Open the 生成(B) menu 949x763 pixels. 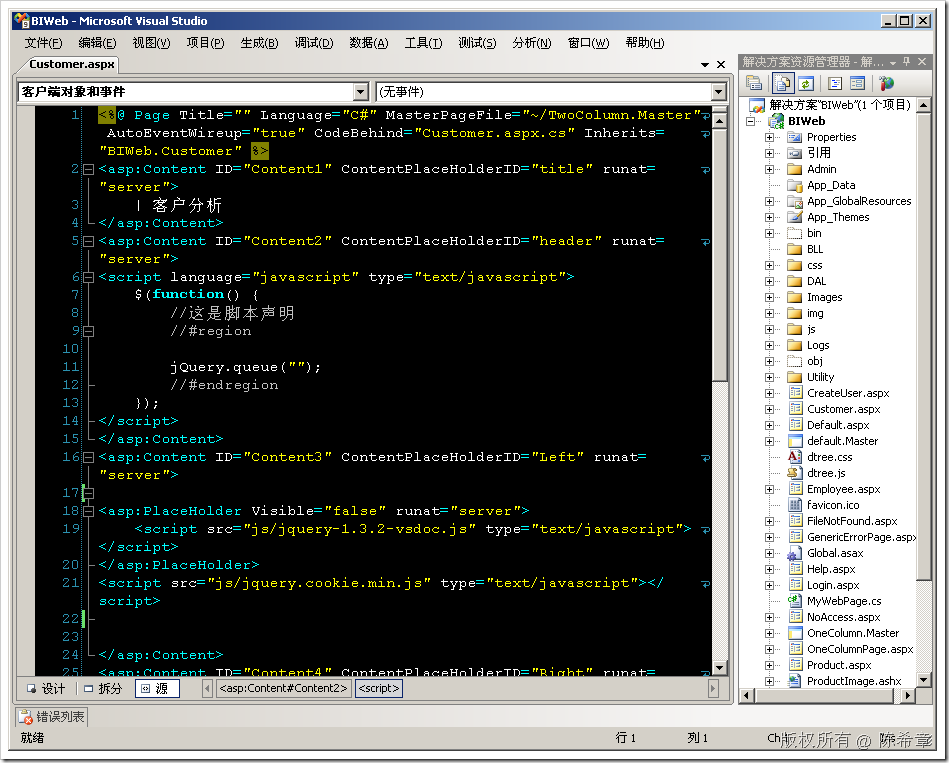point(259,43)
